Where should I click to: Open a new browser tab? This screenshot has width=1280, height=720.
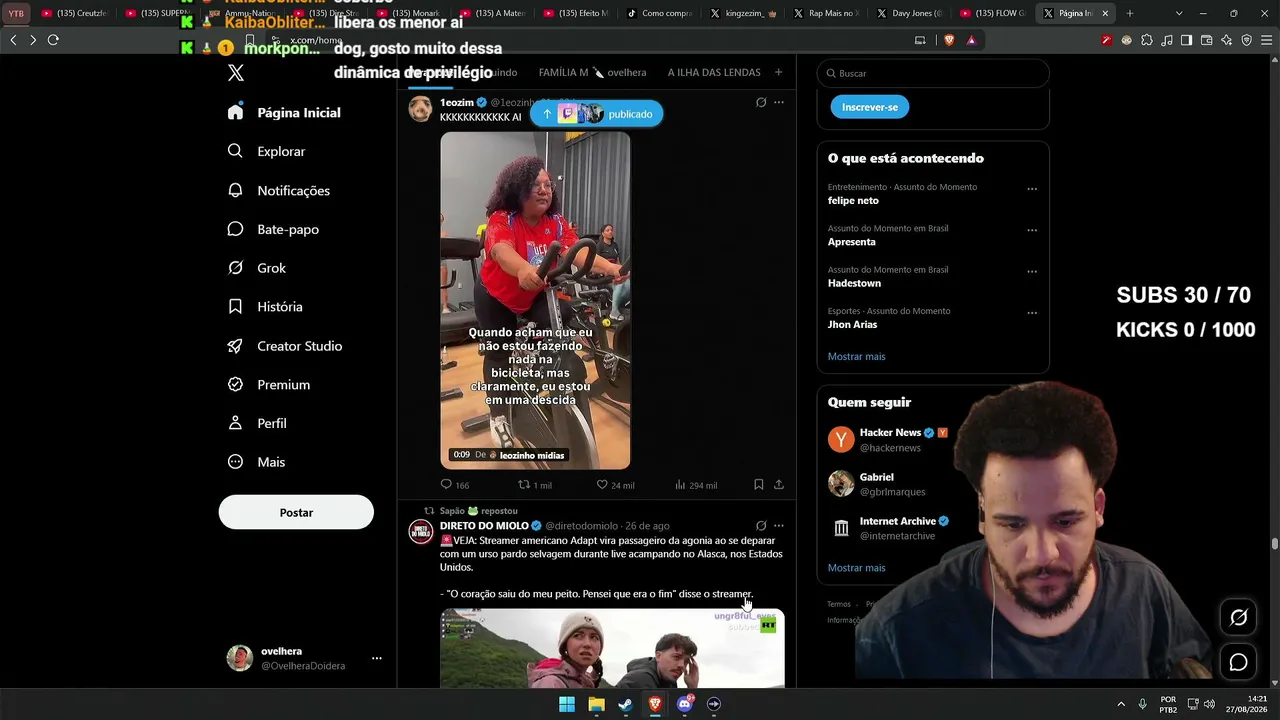pyautogui.click(x=1130, y=13)
